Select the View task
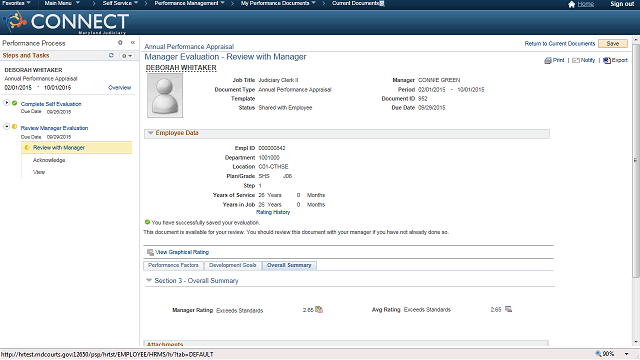This screenshot has width=640, height=360. (x=39, y=172)
